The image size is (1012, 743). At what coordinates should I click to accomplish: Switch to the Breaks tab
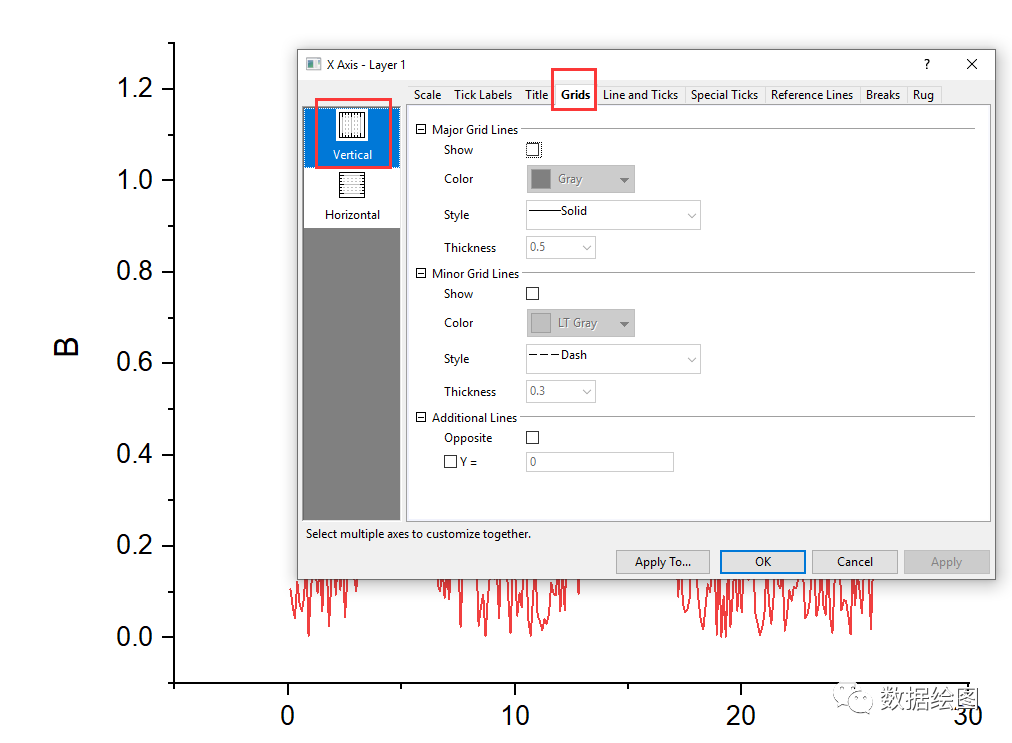pos(883,95)
